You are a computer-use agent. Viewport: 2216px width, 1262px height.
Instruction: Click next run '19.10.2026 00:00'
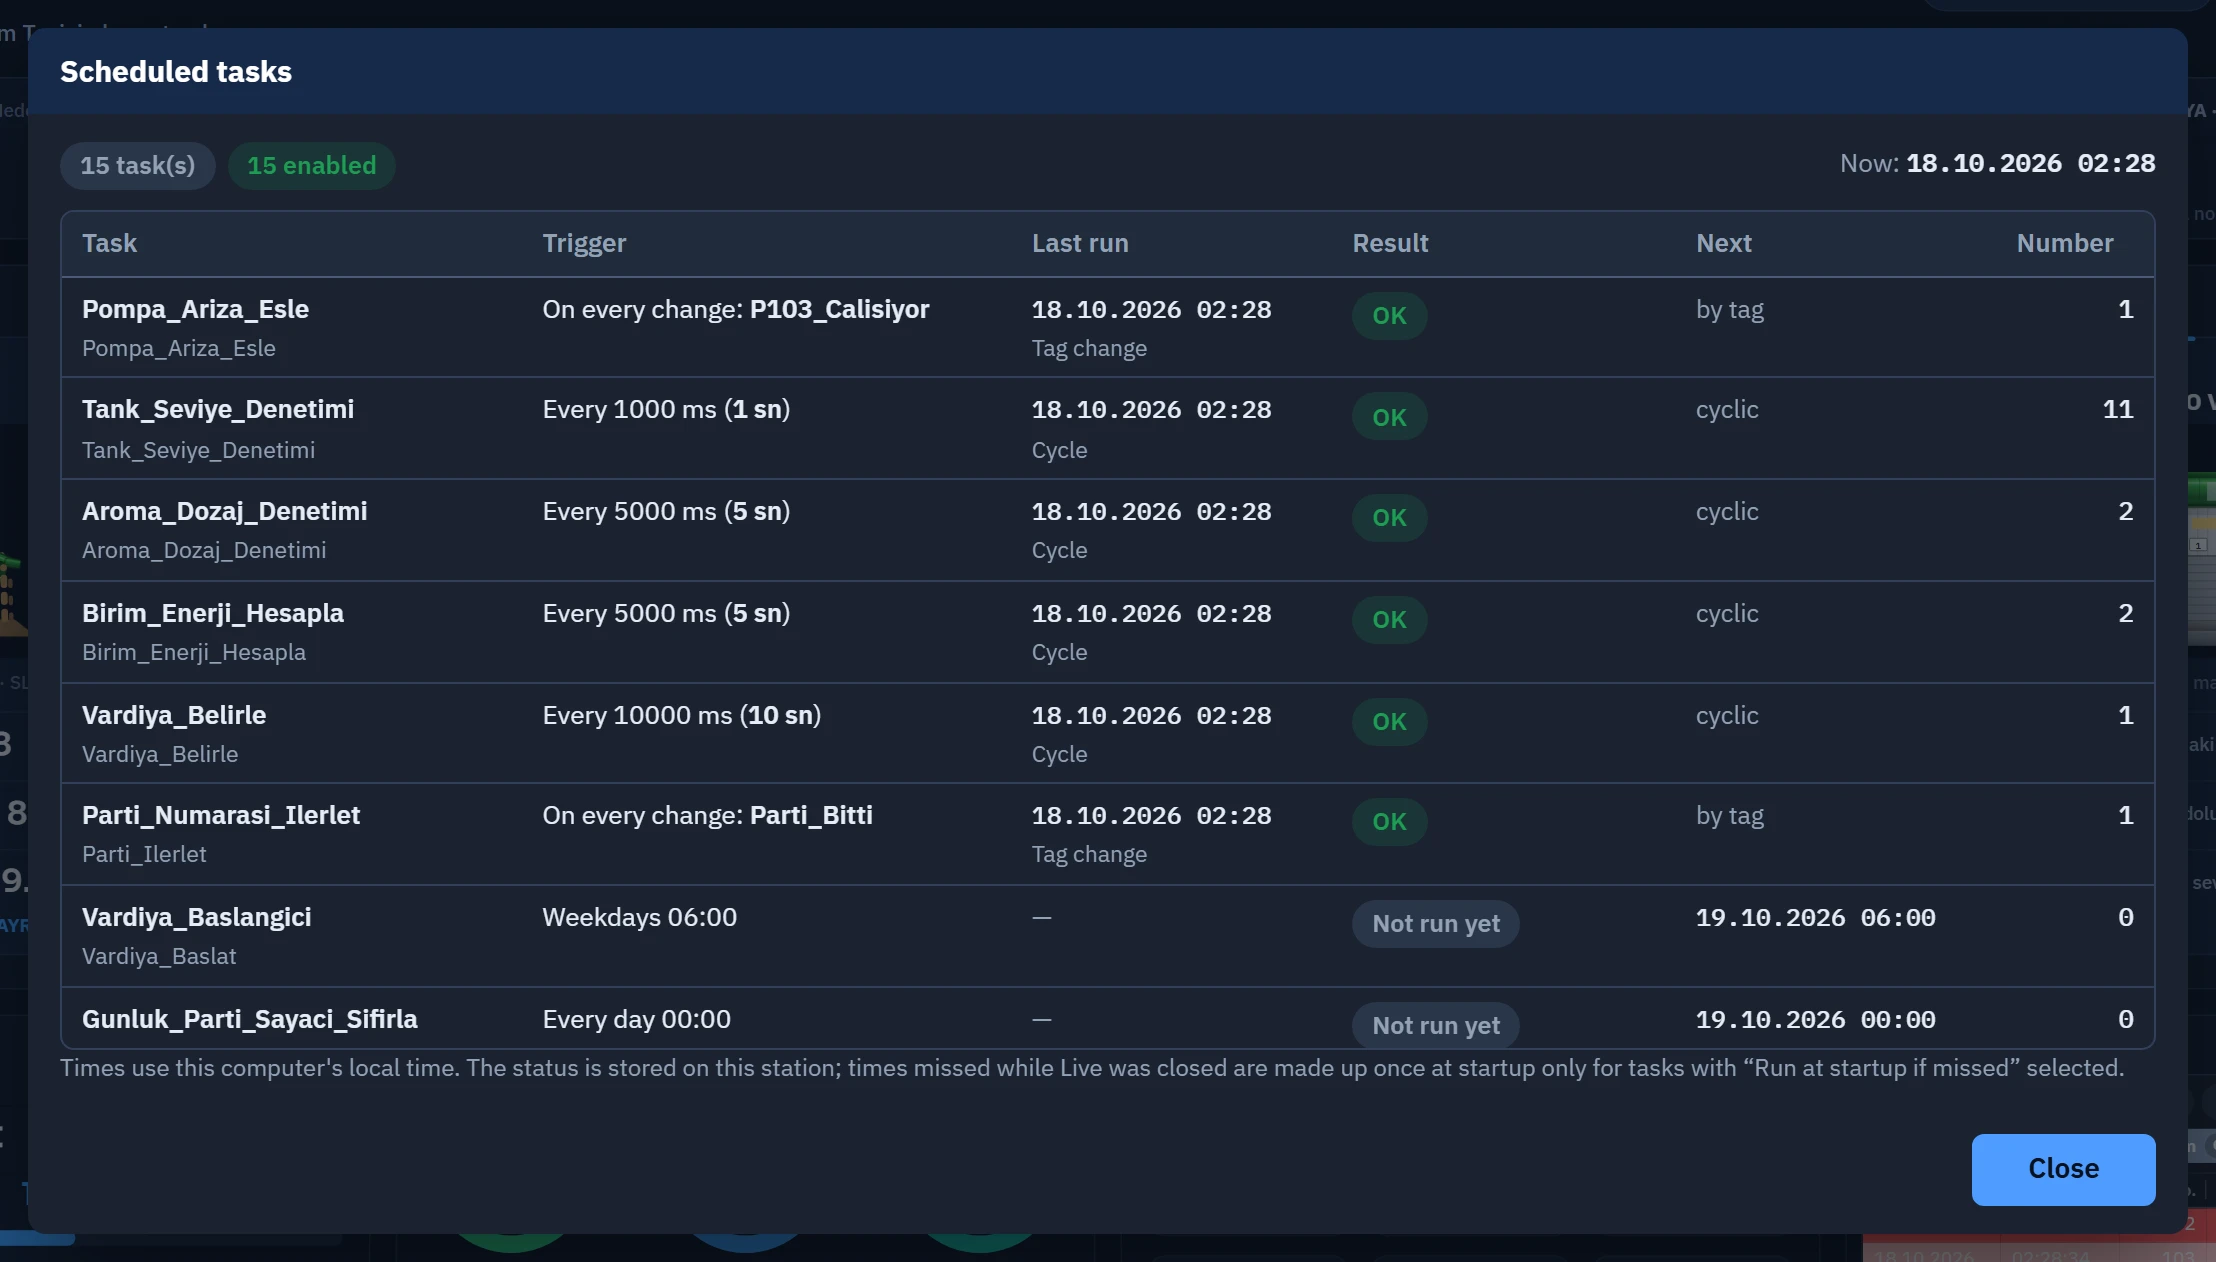click(x=1816, y=1019)
